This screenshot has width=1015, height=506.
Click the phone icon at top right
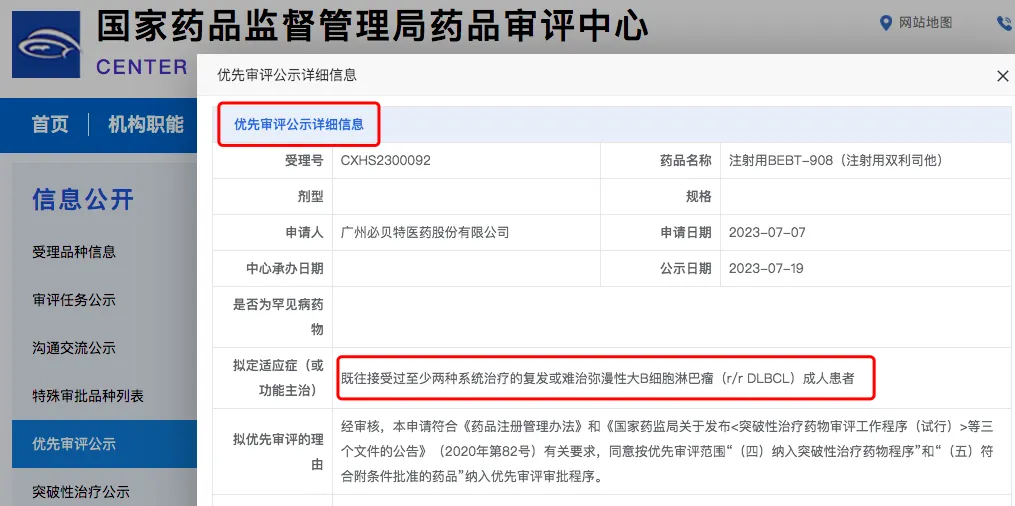1005,25
